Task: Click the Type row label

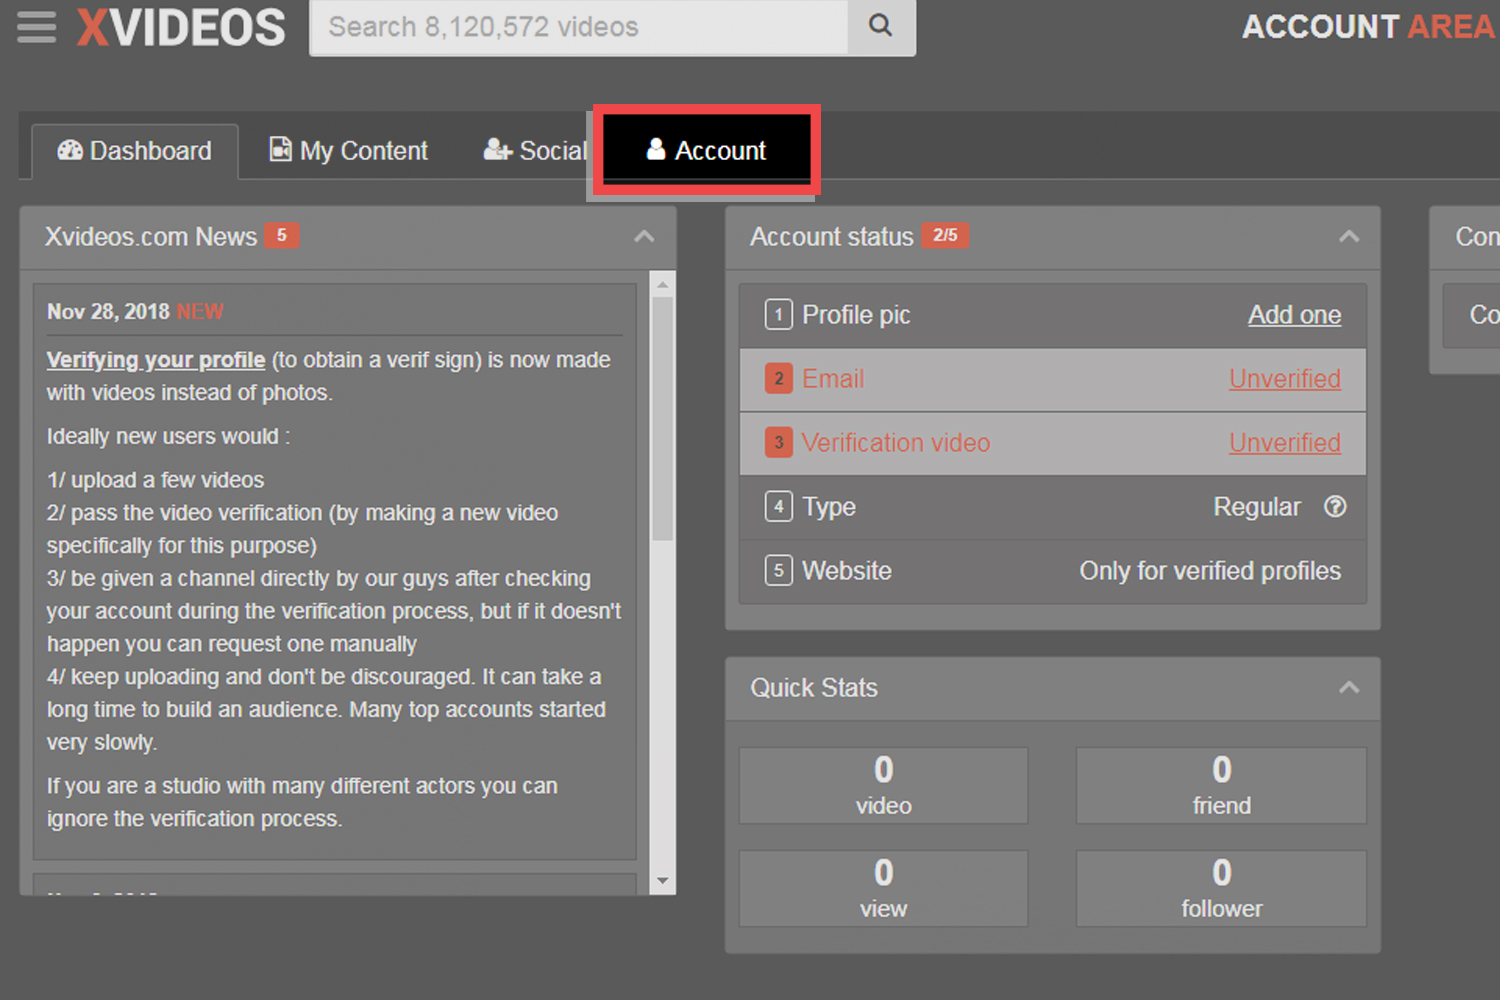Action: [x=829, y=507]
